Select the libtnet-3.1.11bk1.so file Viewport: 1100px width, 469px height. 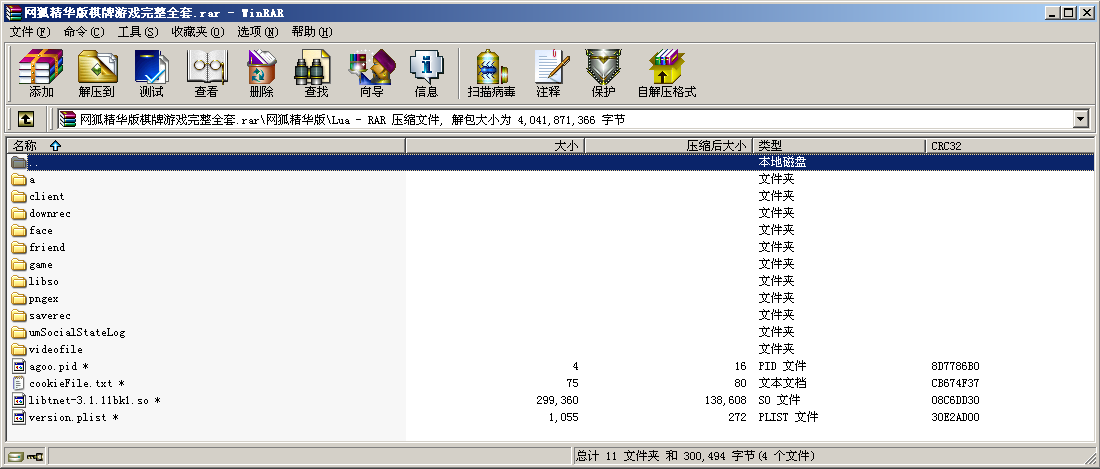coord(88,400)
